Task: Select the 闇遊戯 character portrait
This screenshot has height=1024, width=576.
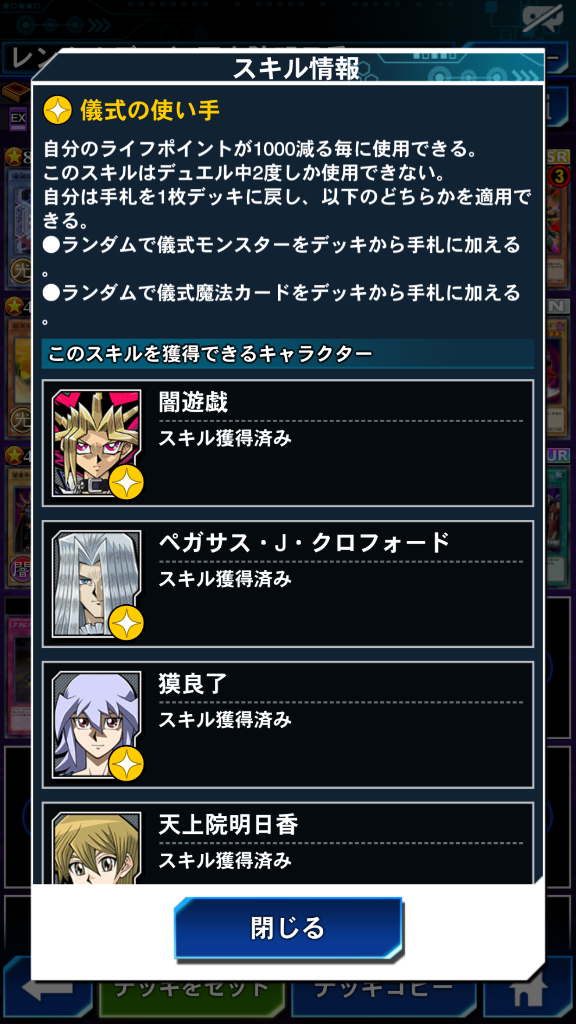Action: tap(97, 443)
